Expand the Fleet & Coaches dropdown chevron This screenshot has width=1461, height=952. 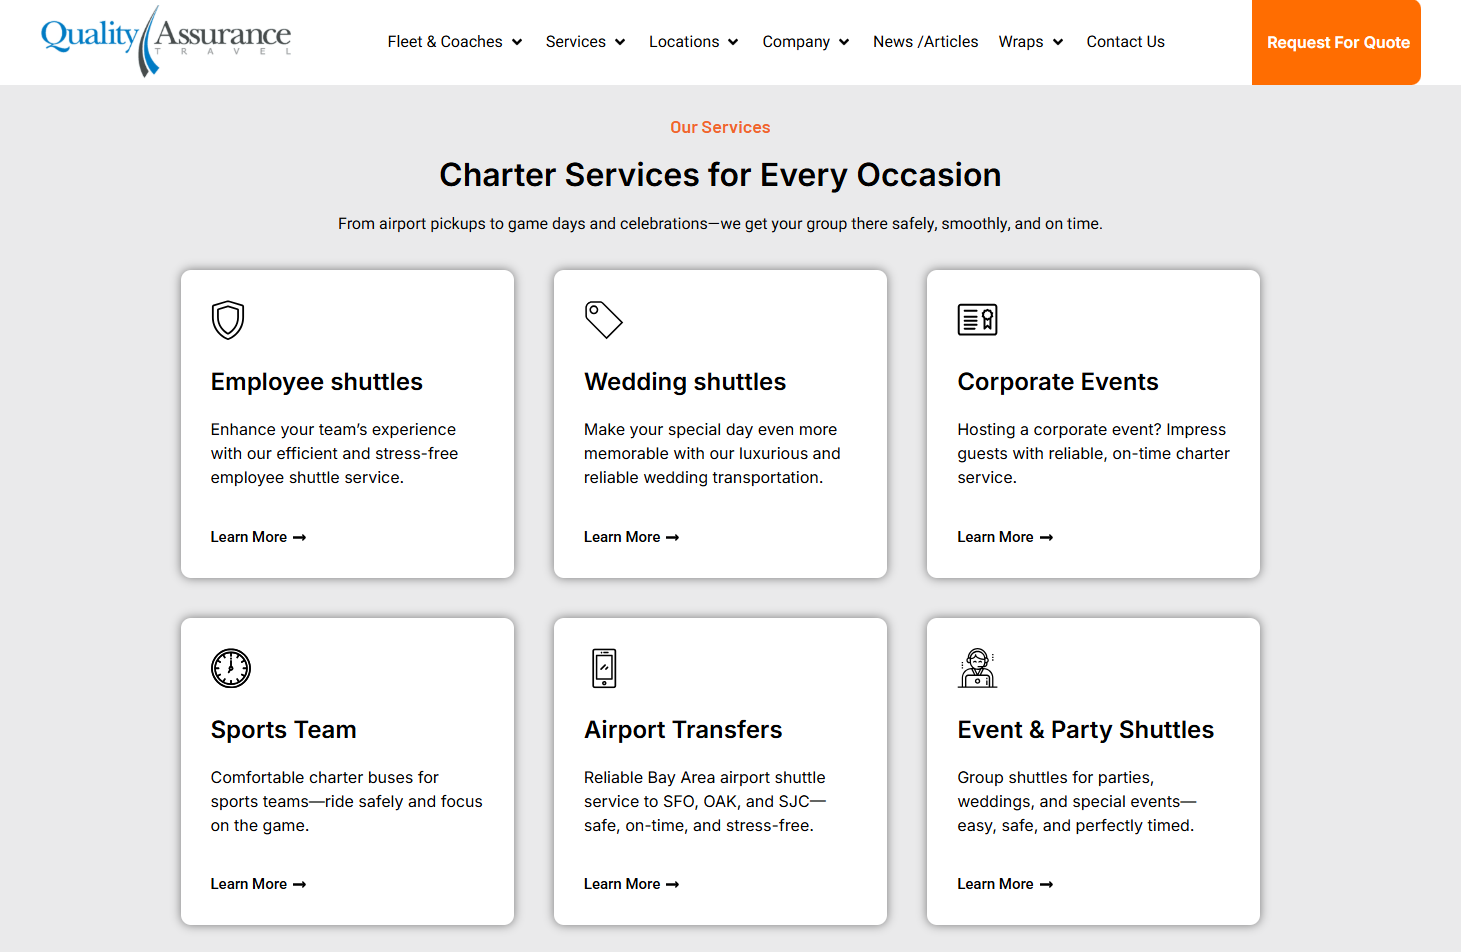pyautogui.click(x=517, y=42)
